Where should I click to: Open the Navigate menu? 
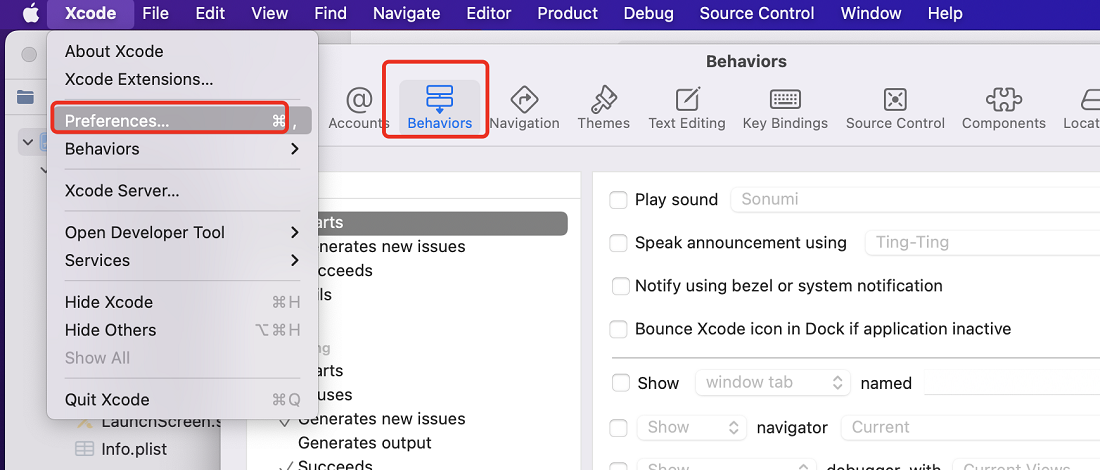(407, 13)
